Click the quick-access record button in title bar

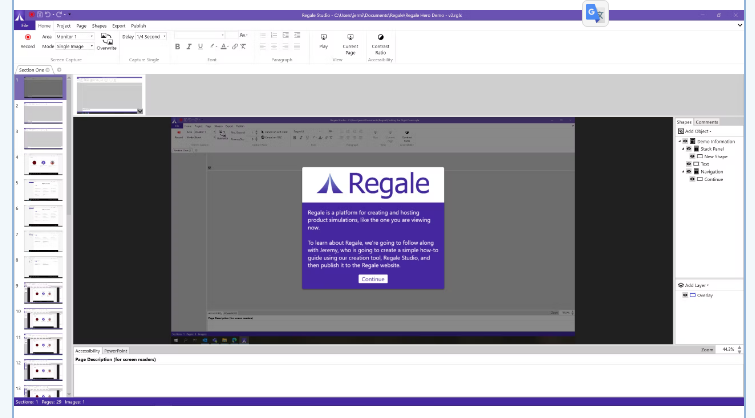pos(31,15)
